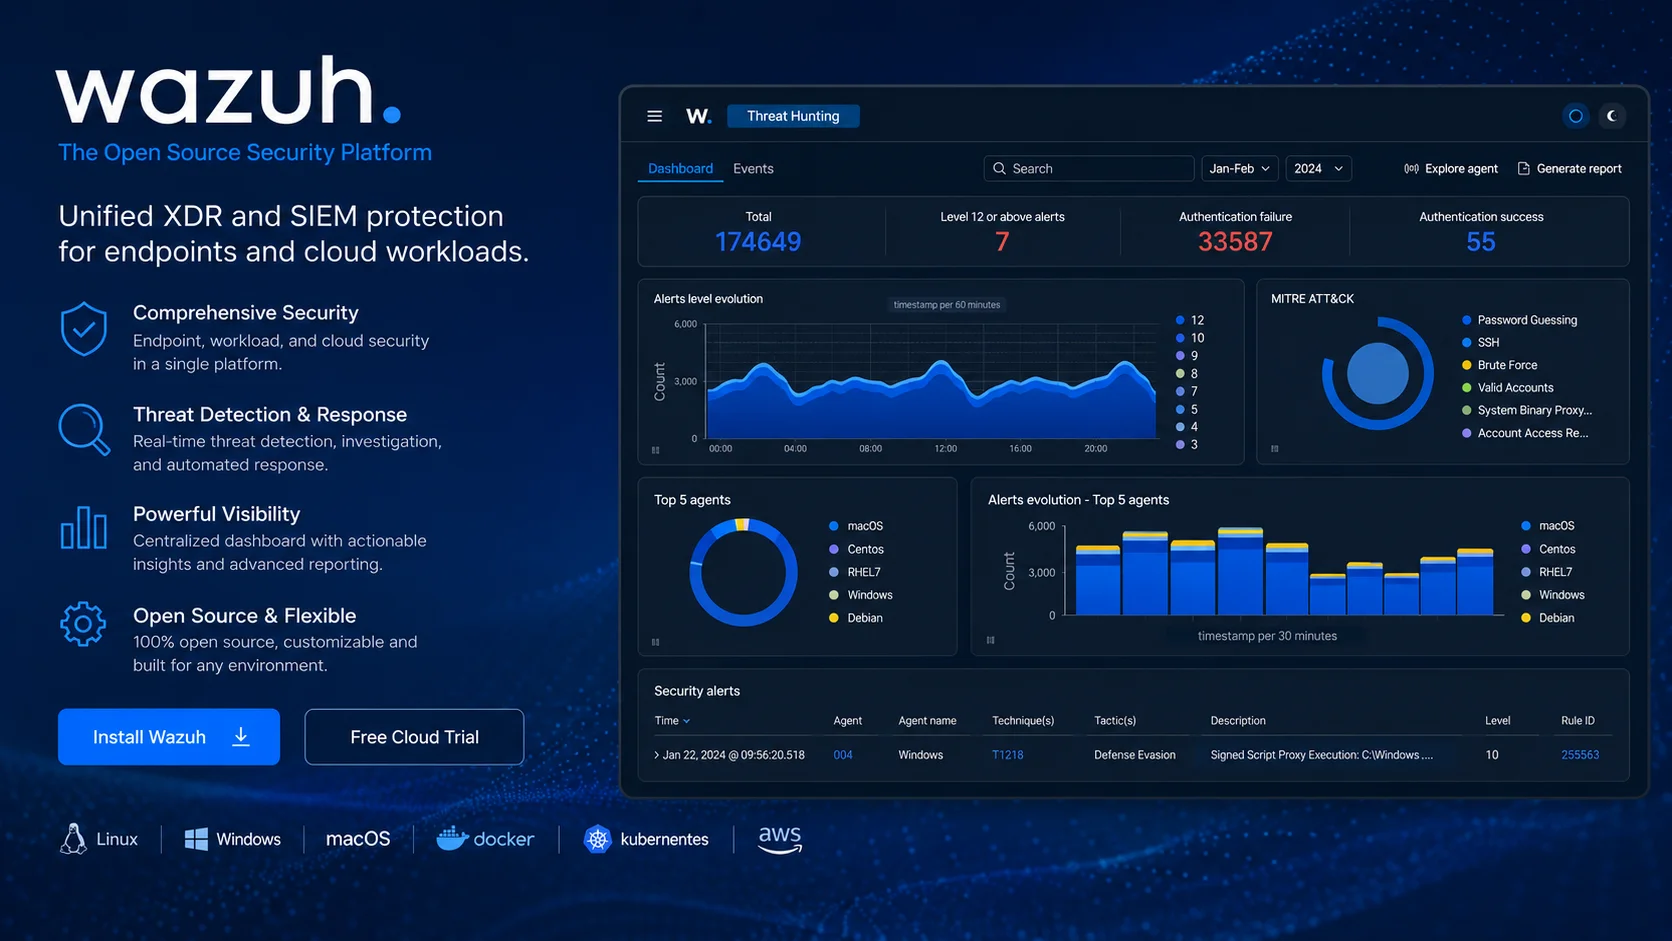Sort alerts by the Time column arrow
Screen dimensions: 1672x941
tap(686, 721)
